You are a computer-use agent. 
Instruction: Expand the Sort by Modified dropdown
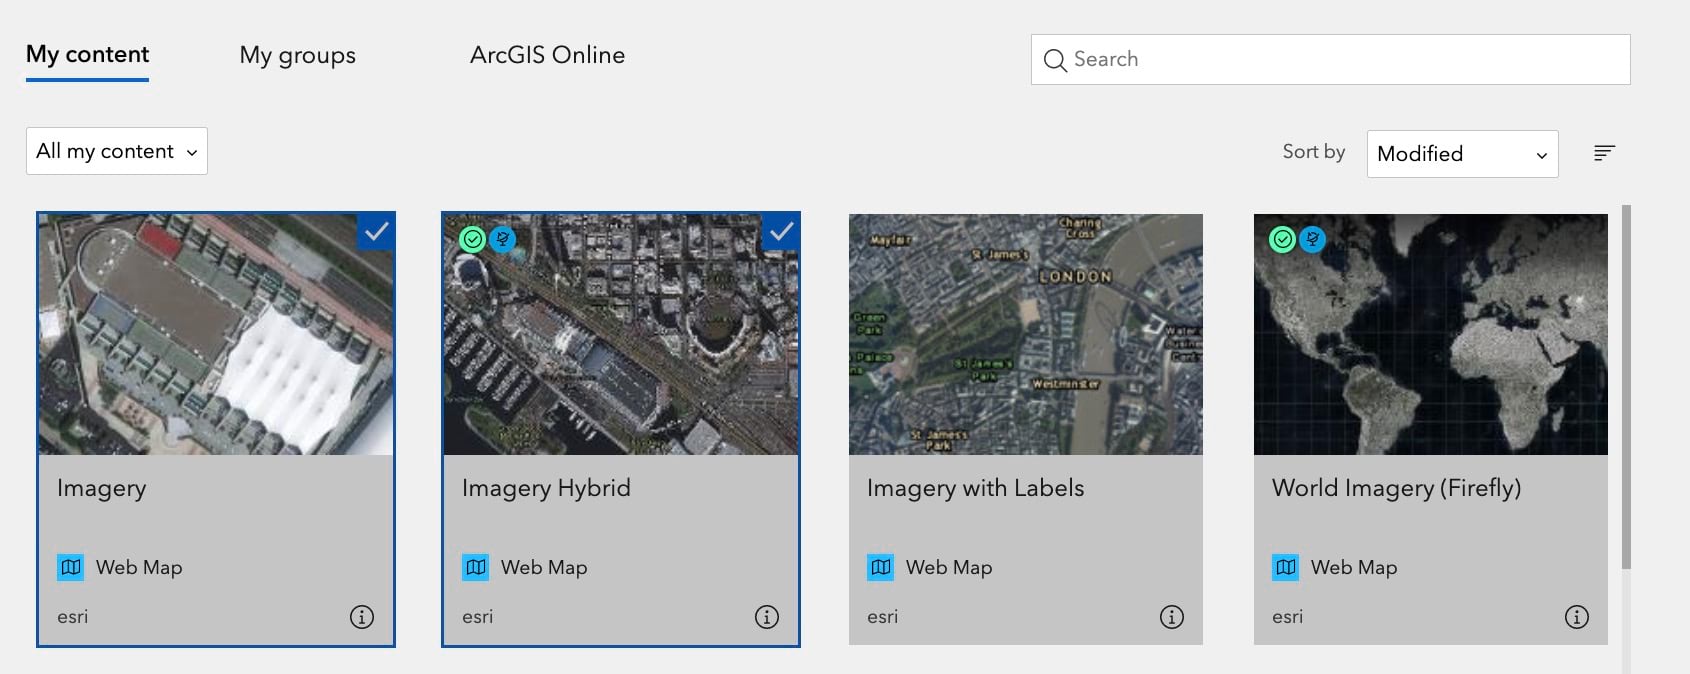coord(1462,154)
